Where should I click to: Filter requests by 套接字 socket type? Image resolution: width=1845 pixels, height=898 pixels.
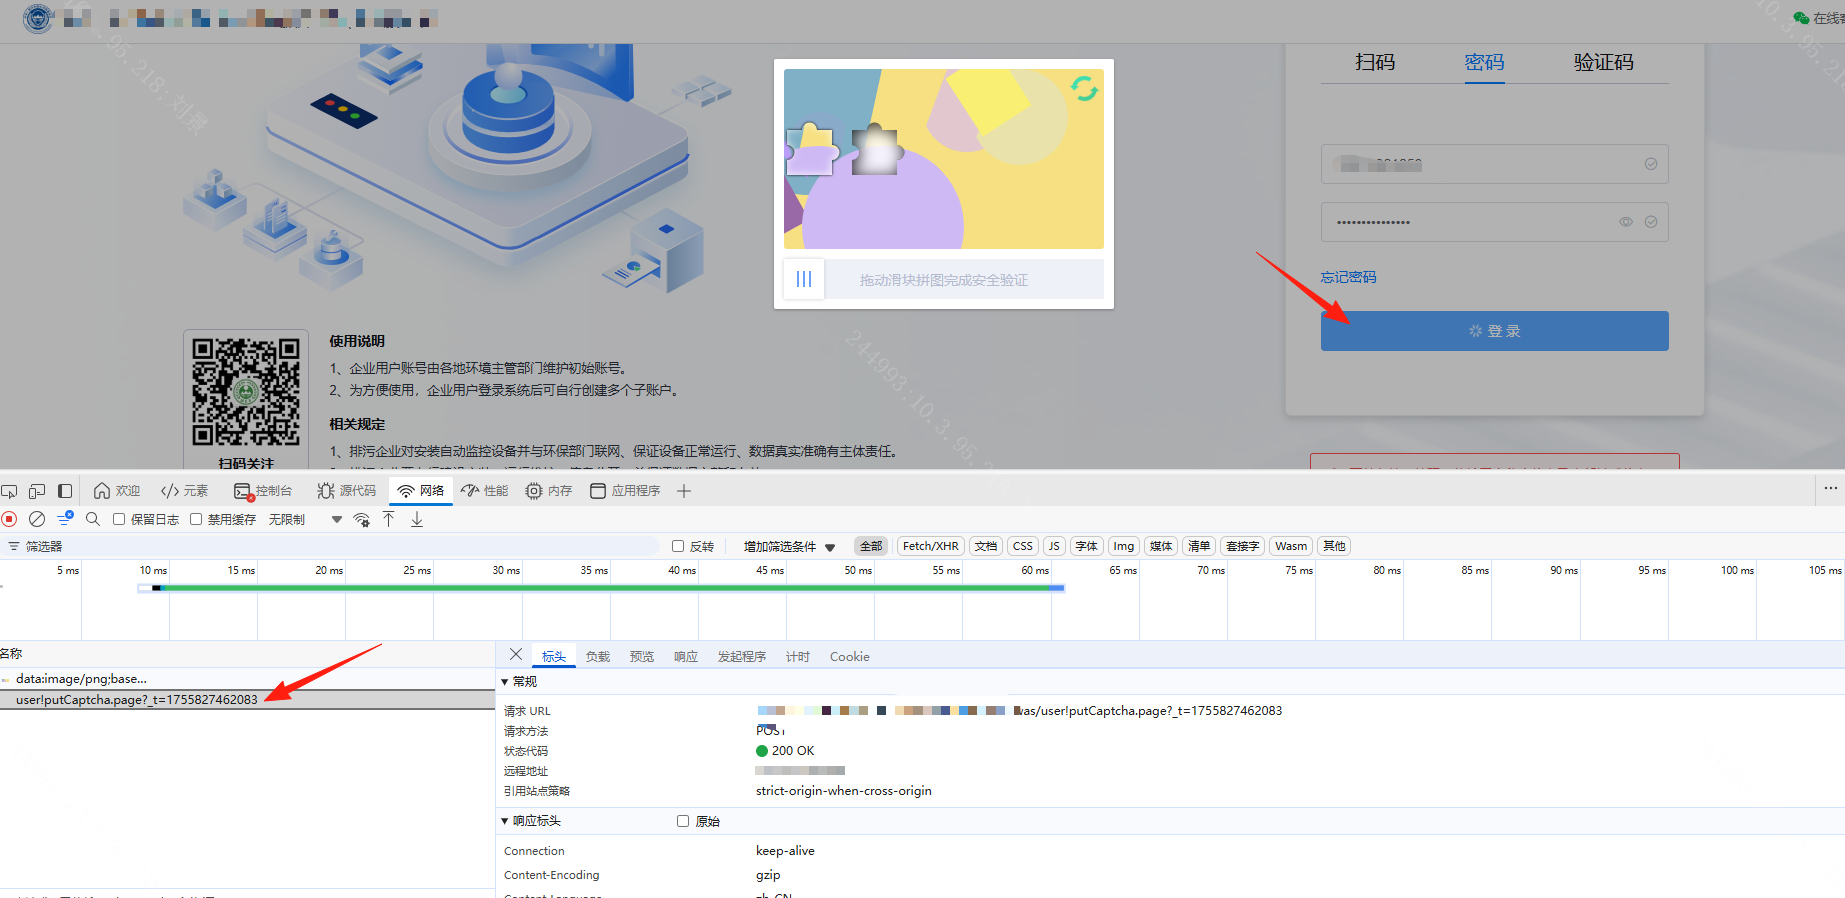point(1242,546)
